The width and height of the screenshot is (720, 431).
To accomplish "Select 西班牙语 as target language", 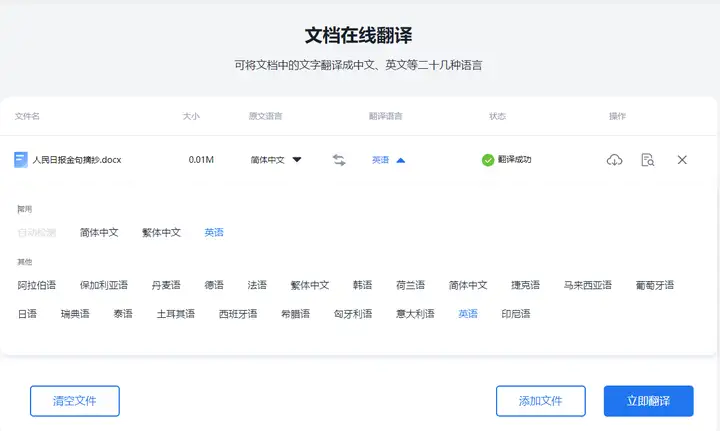I will coord(238,314).
